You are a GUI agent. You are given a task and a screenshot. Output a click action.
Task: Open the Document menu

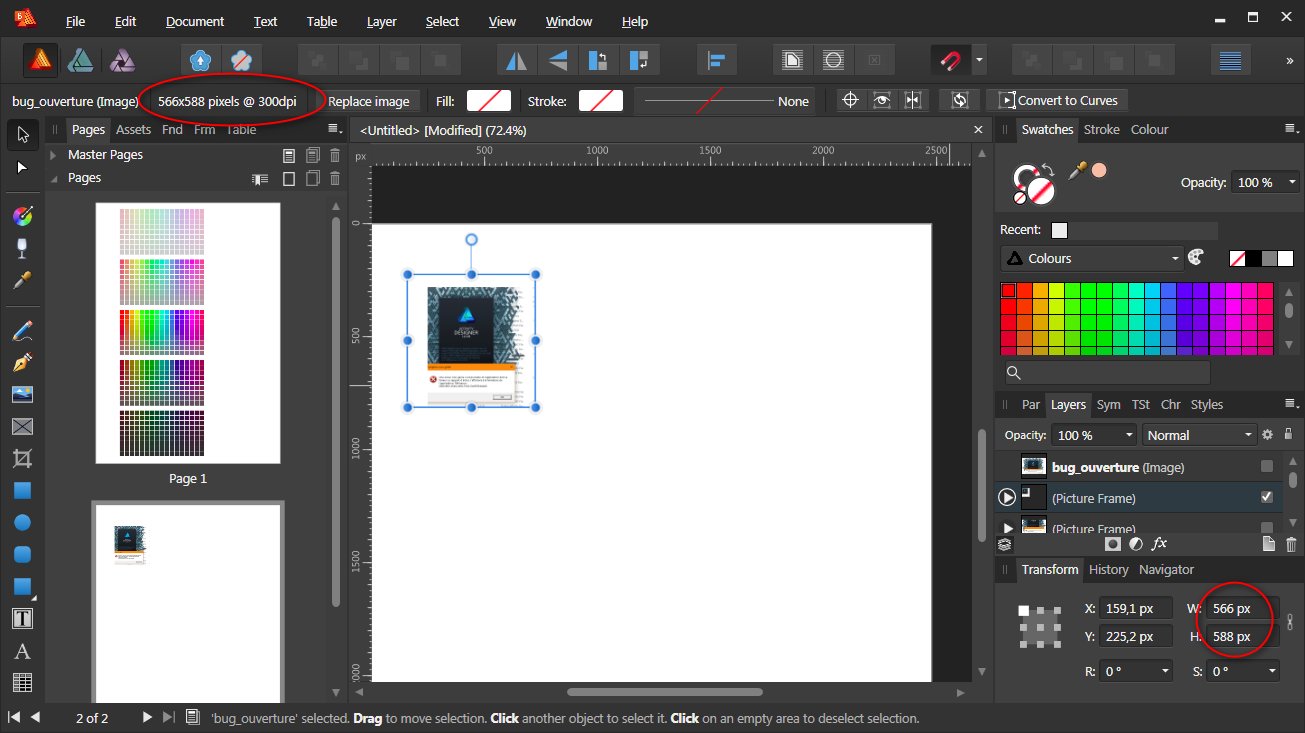click(195, 21)
